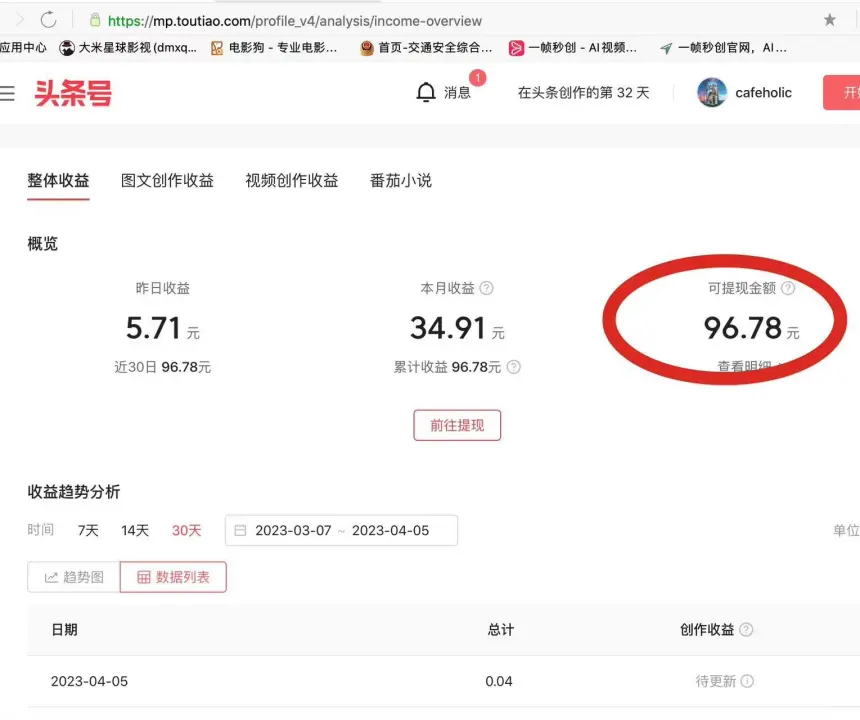Viewport: 860px width, 720px height.
Task: Enable the 30天 time filter
Action: point(186,531)
